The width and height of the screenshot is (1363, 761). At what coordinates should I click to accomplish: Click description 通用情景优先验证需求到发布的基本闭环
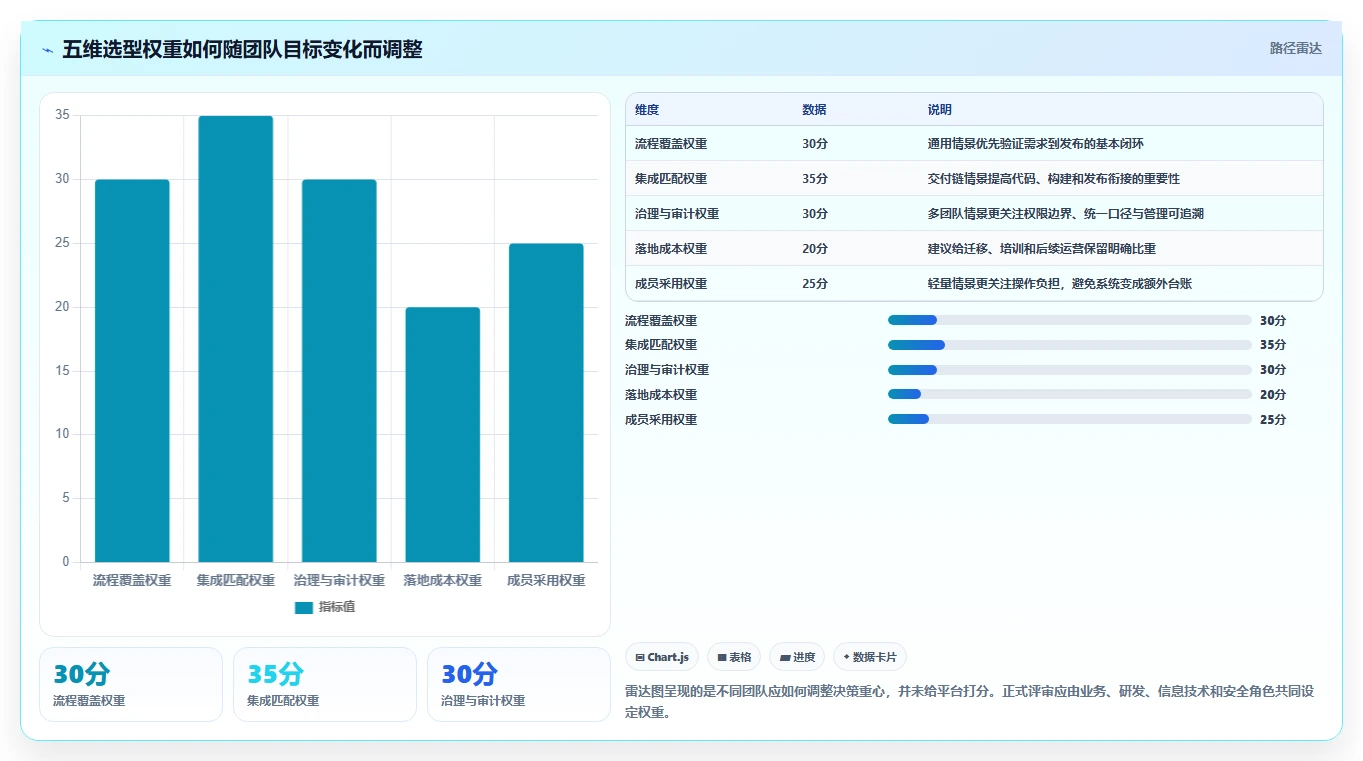(x=1036, y=144)
